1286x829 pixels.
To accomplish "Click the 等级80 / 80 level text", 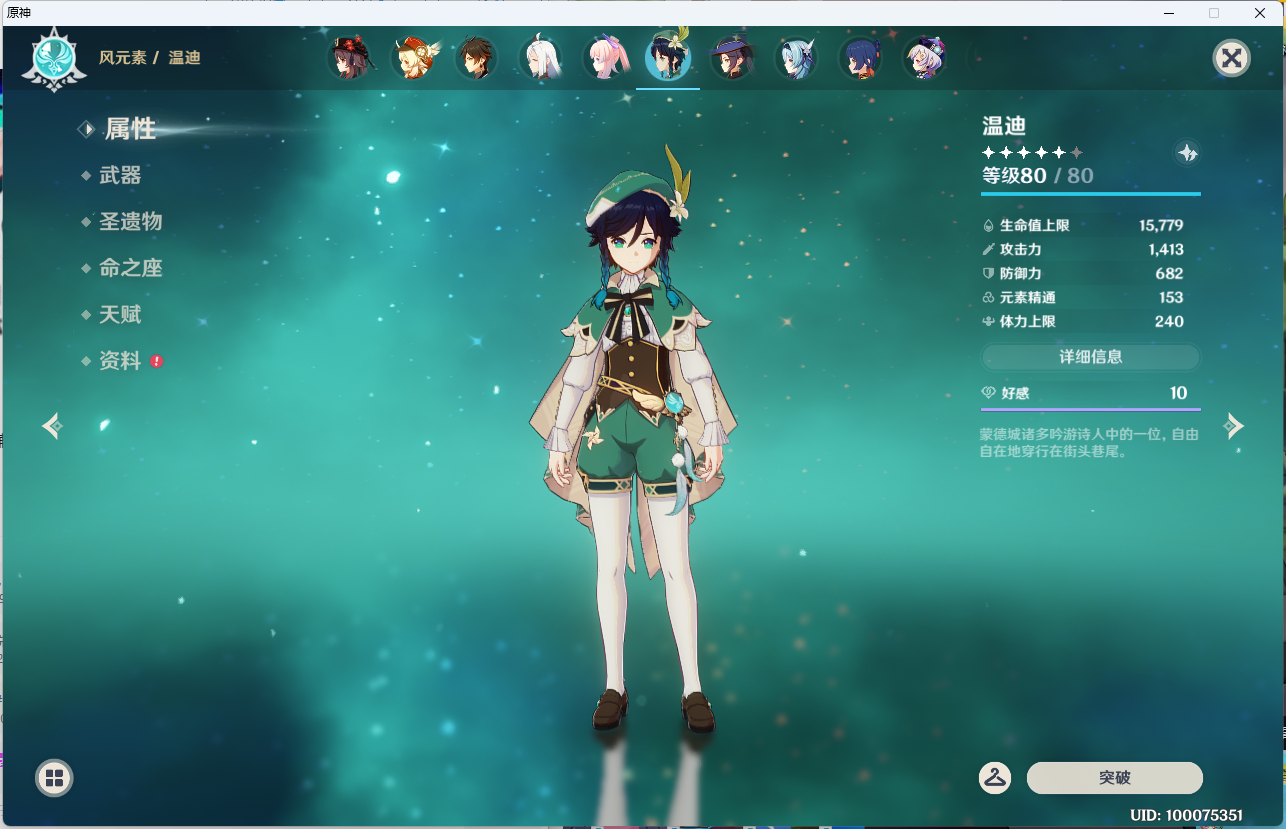I will [1037, 176].
